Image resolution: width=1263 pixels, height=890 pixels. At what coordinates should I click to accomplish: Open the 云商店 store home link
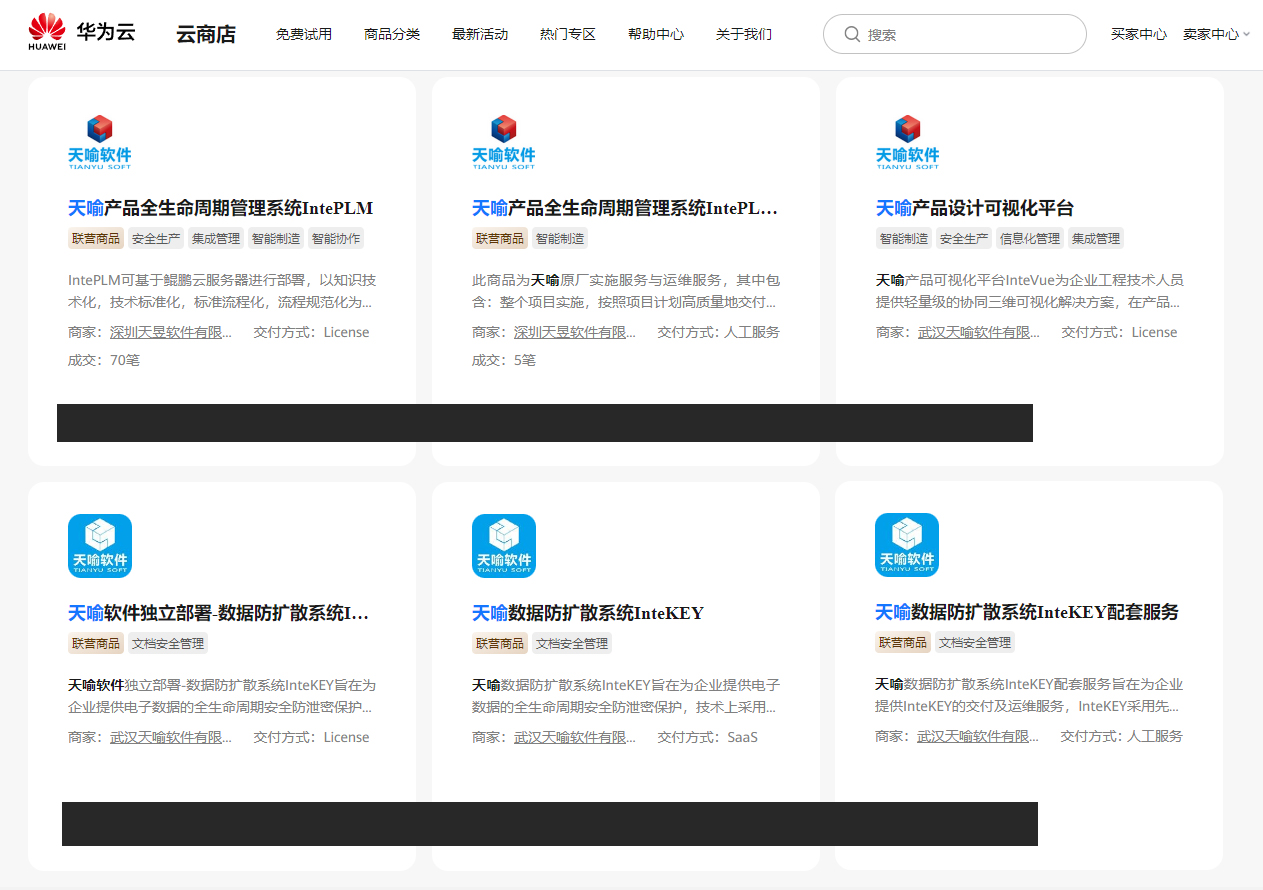pos(206,34)
